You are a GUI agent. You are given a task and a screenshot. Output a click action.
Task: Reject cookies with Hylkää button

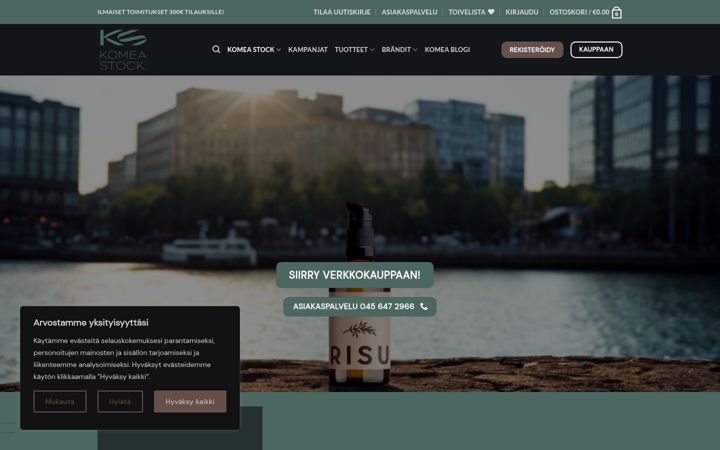(x=120, y=401)
